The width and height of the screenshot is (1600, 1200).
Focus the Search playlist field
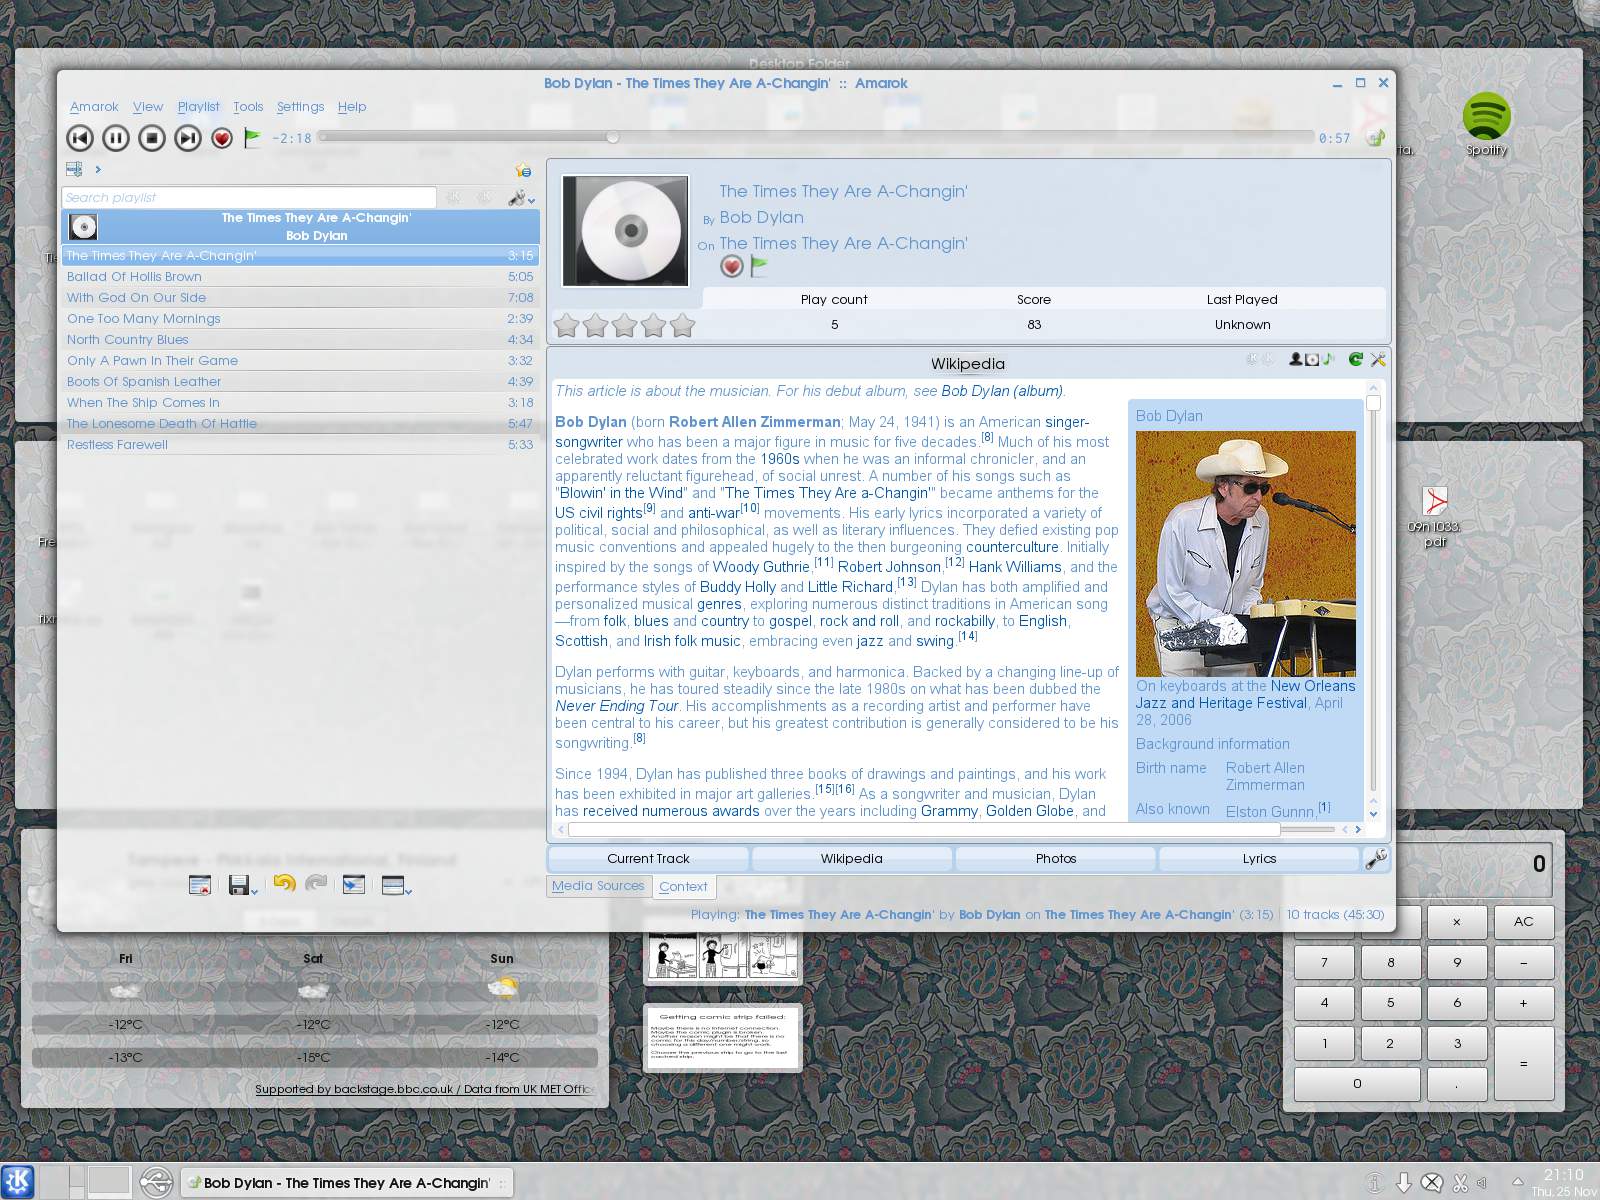tap(249, 197)
